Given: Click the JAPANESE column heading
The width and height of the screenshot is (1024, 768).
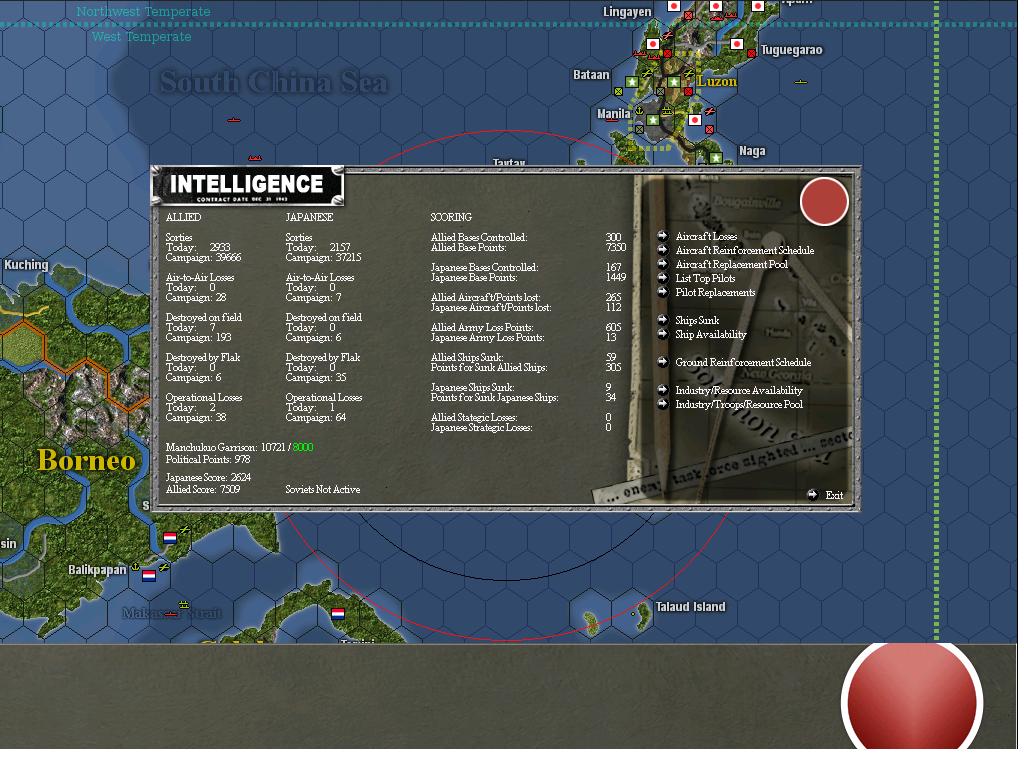Looking at the screenshot, I should pyautogui.click(x=309, y=217).
